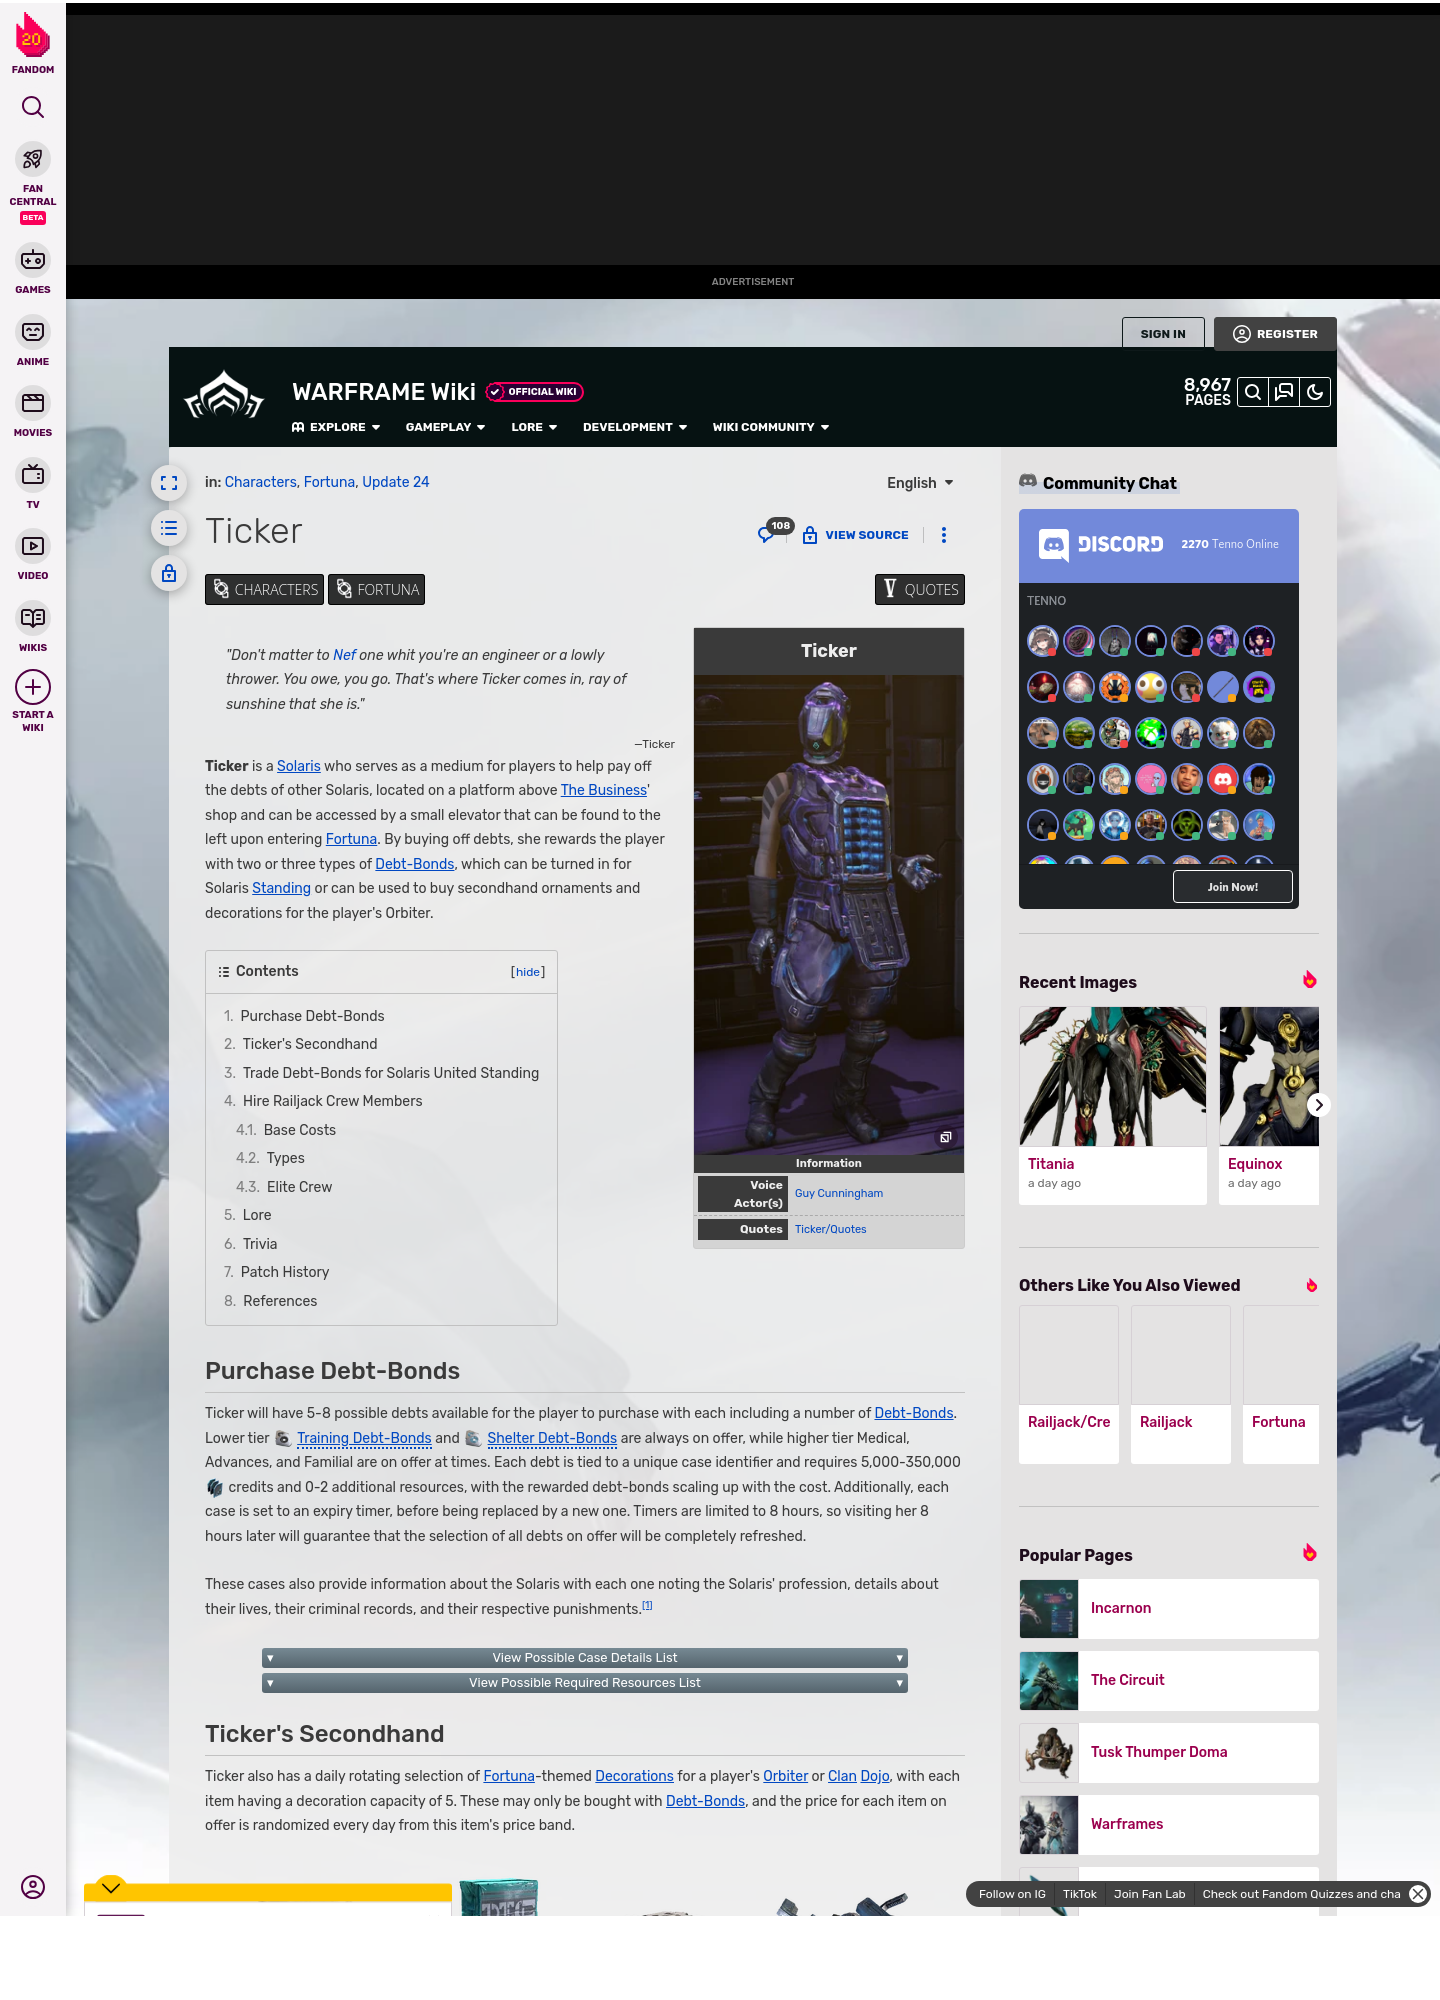Open Titania recent image thumbnail
1440x2000 pixels.
coord(1113,1076)
